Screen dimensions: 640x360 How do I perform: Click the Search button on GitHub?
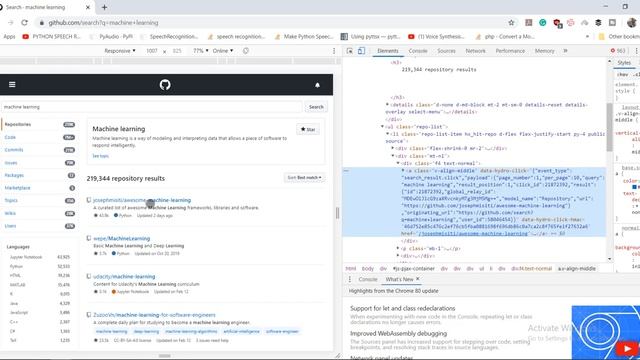coord(316,107)
